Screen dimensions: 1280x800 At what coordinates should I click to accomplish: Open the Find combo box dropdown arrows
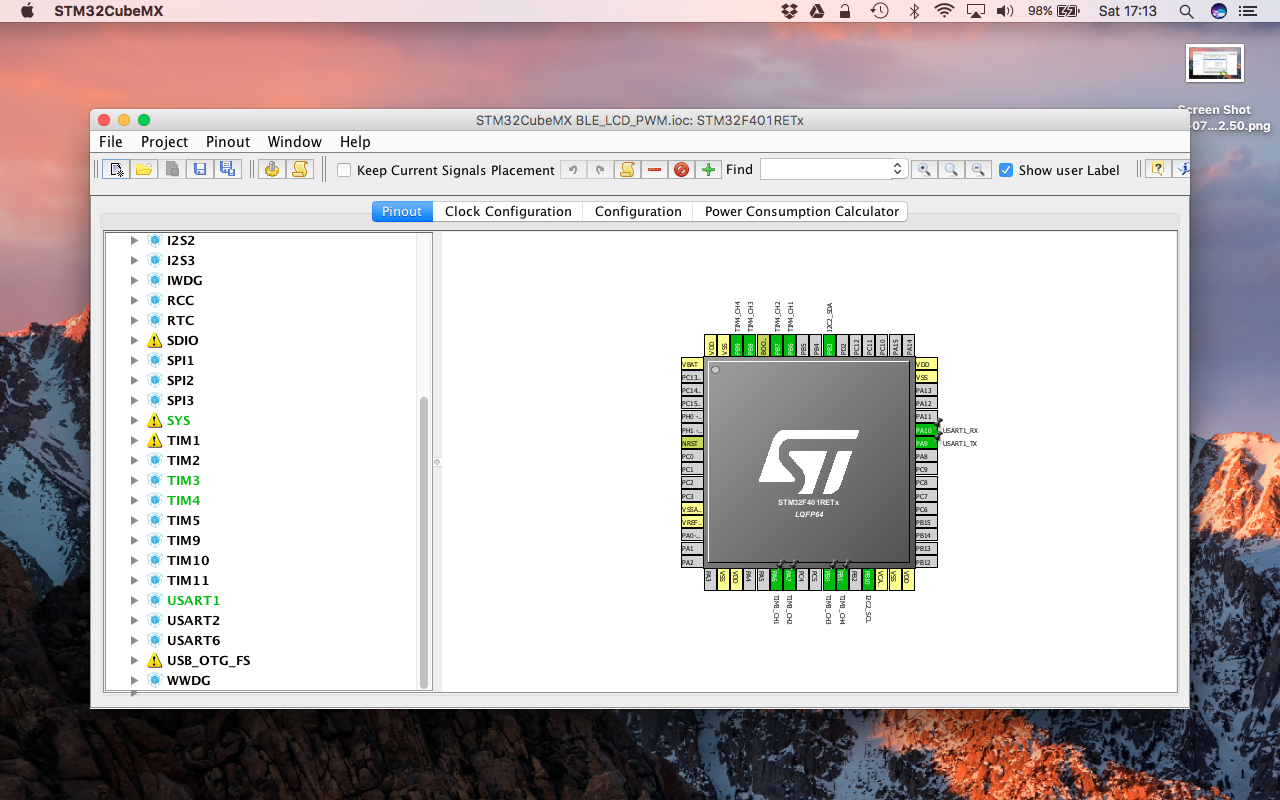(897, 169)
